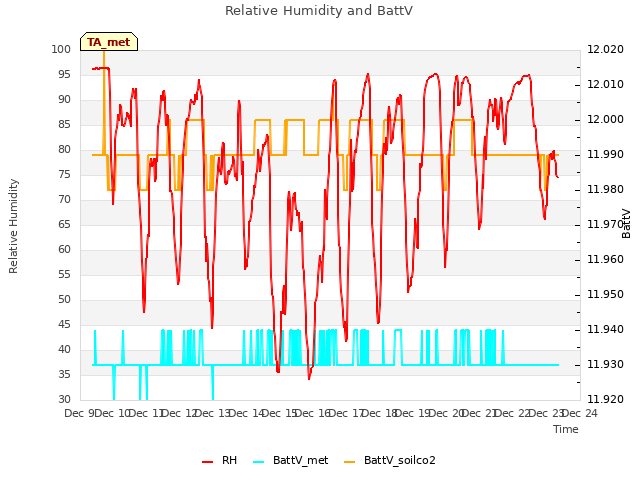This screenshot has width=640, height=480.
Task: Click the 11.940 tick on BattV axis
Action: click(605, 329)
